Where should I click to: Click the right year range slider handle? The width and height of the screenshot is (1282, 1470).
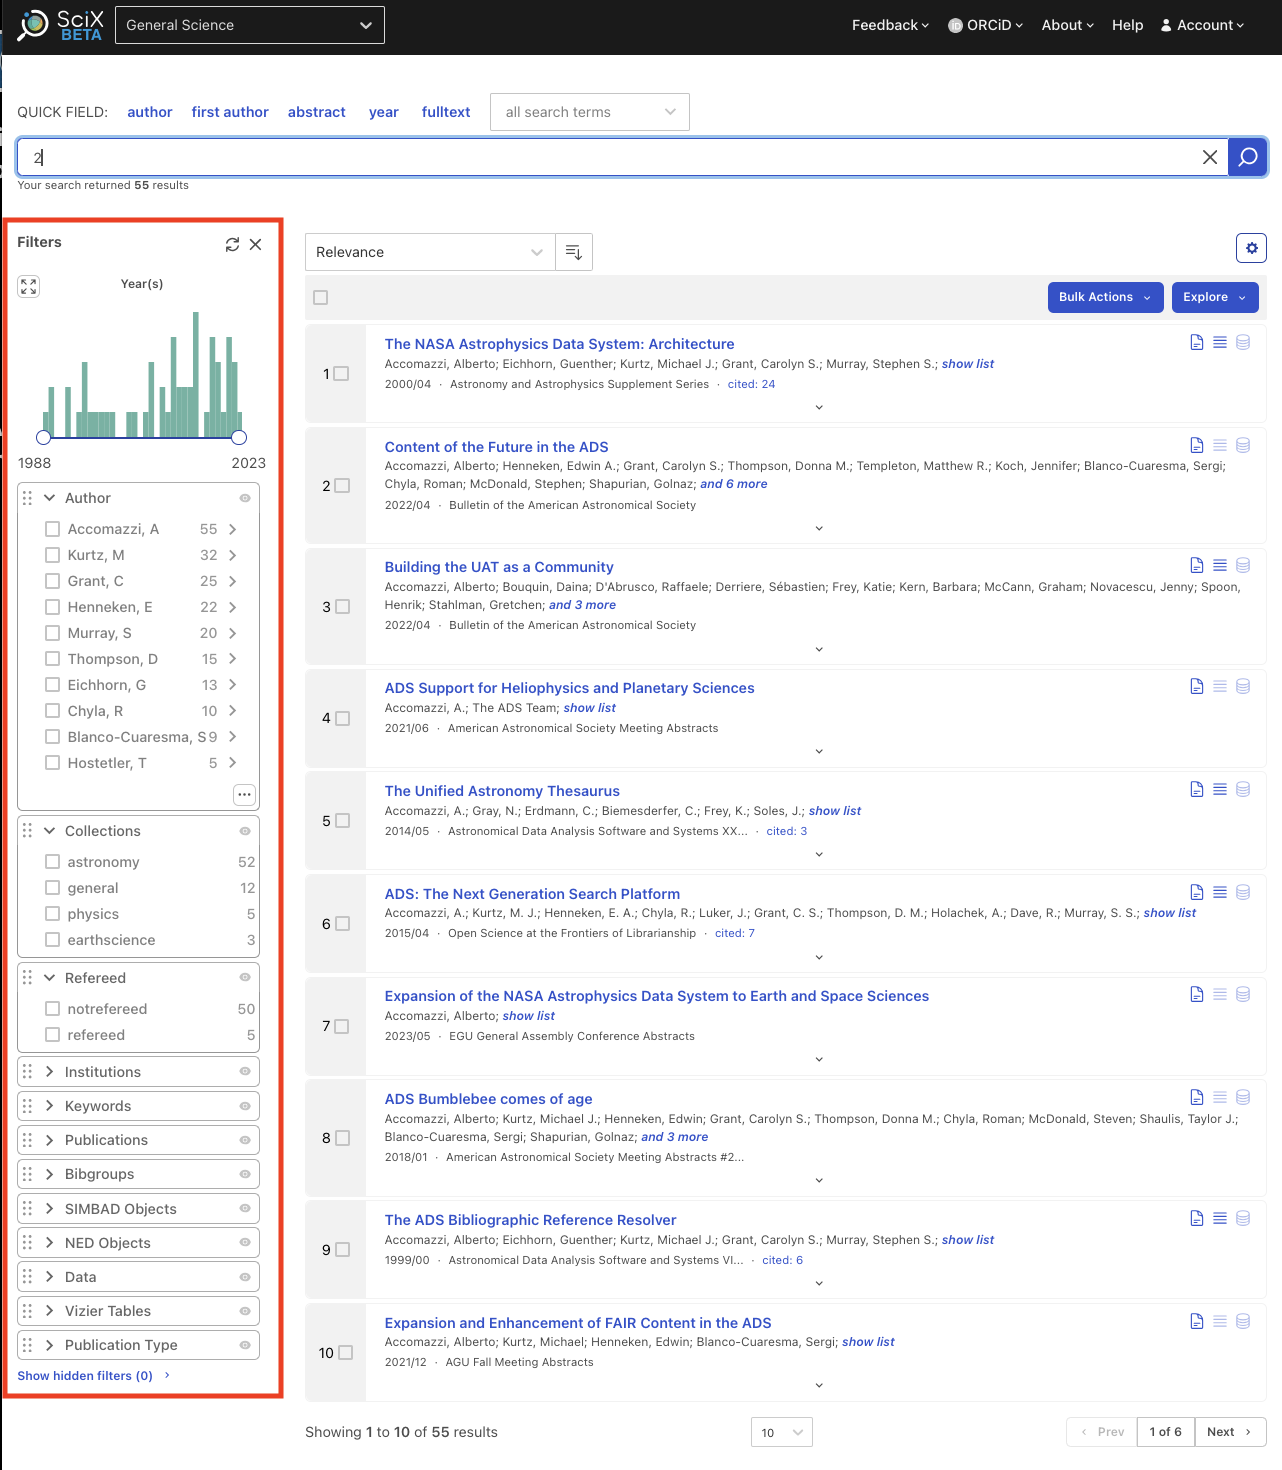pyautogui.click(x=239, y=437)
